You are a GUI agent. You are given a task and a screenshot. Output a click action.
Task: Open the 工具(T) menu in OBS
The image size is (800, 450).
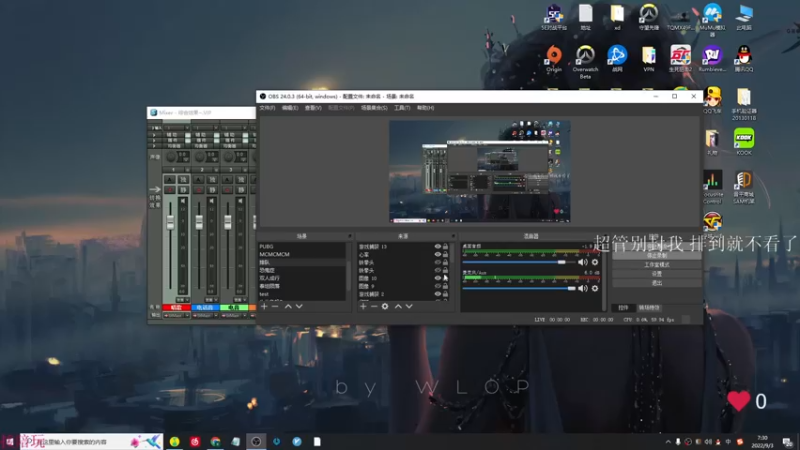(x=402, y=108)
